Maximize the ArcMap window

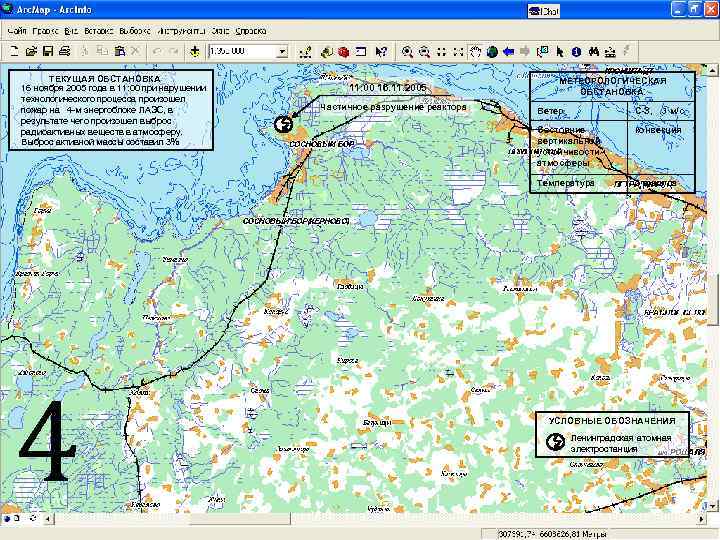[x=694, y=10]
